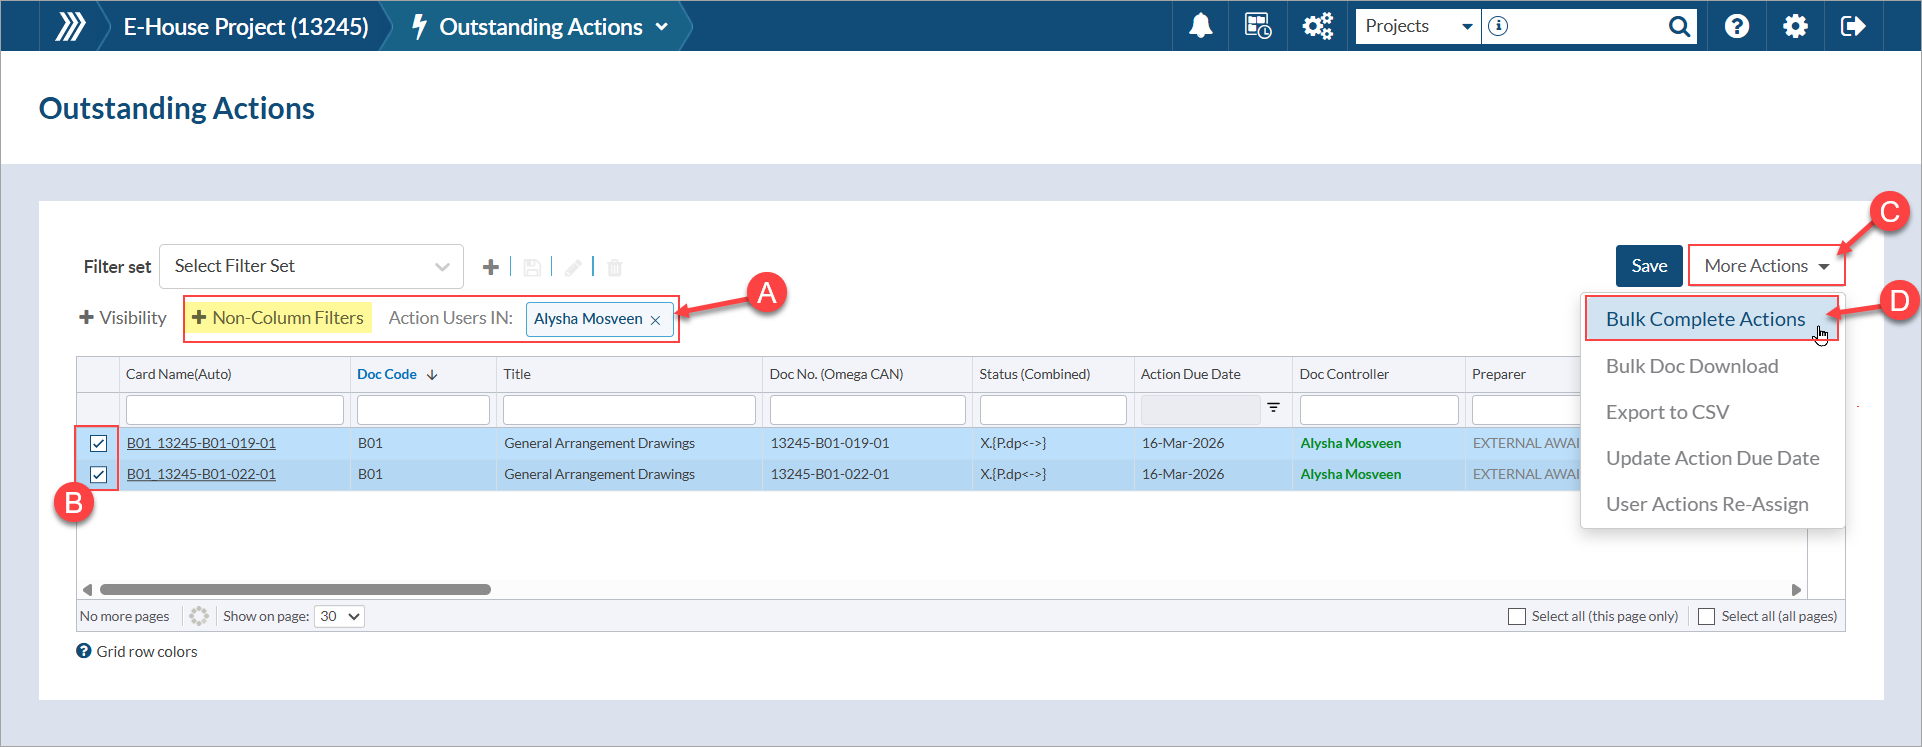This screenshot has width=1922, height=747.
Task: Add a new filter set with plus icon
Action: tap(490, 267)
